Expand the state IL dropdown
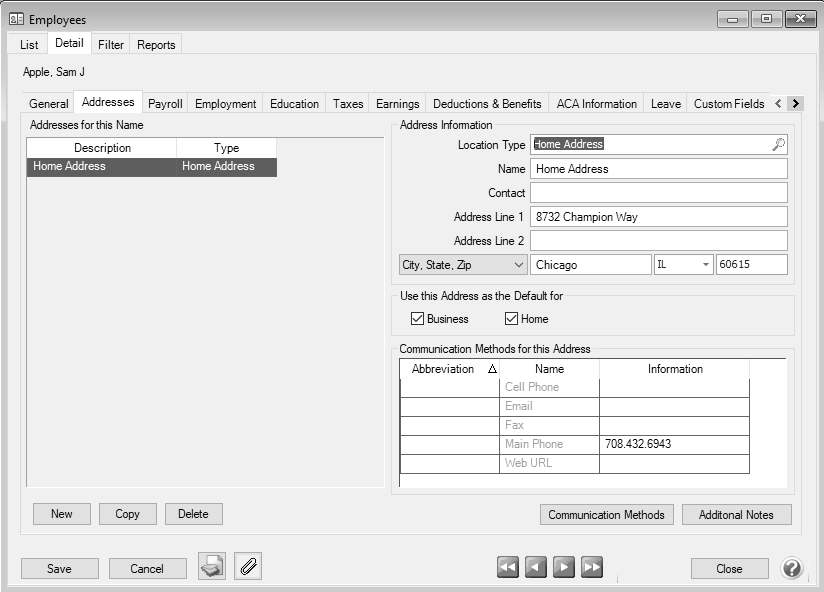 click(x=706, y=265)
